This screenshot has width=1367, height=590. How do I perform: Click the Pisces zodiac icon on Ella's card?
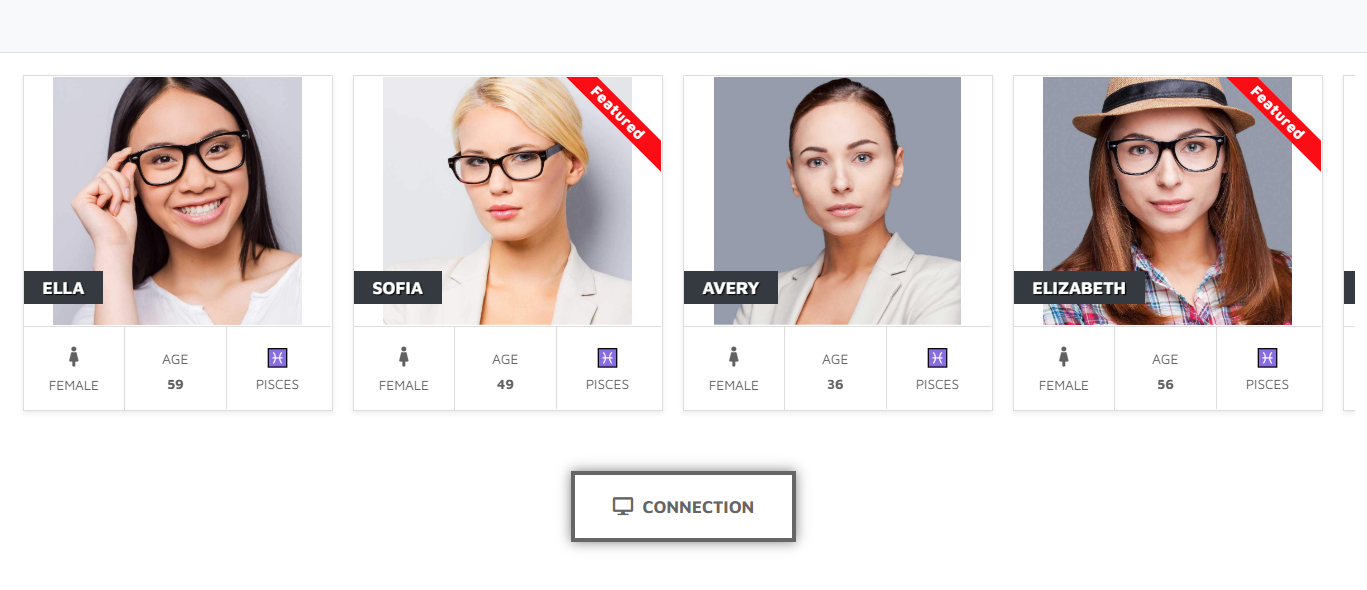pos(277,357)
